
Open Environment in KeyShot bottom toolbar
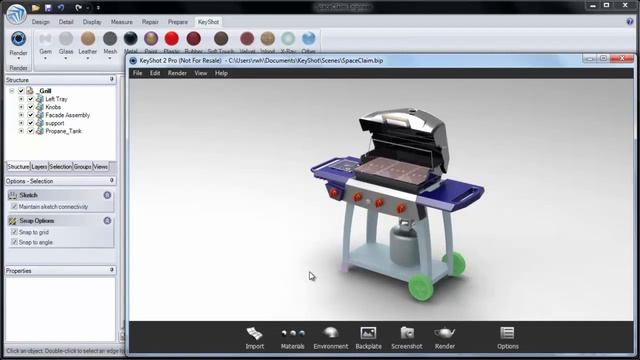pyautogui.click(x=331, y=338)
